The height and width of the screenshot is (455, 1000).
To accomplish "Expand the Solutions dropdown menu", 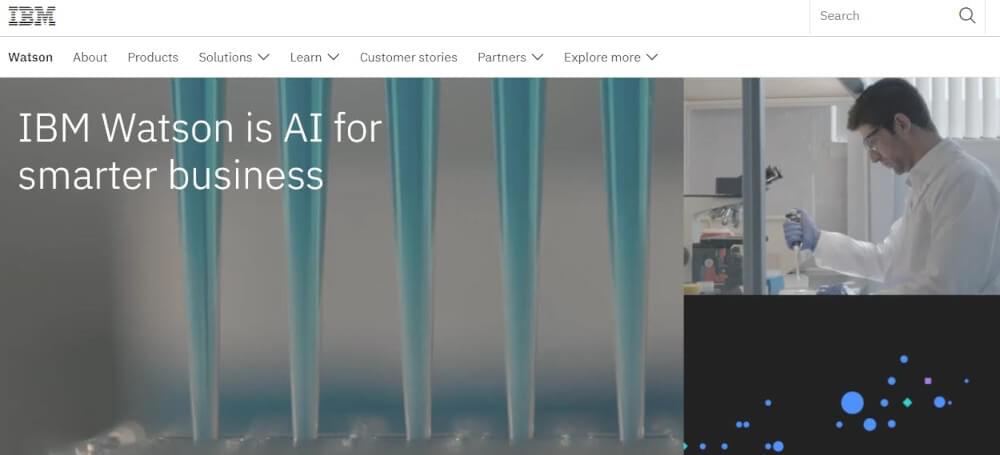I will click(234, 57).
